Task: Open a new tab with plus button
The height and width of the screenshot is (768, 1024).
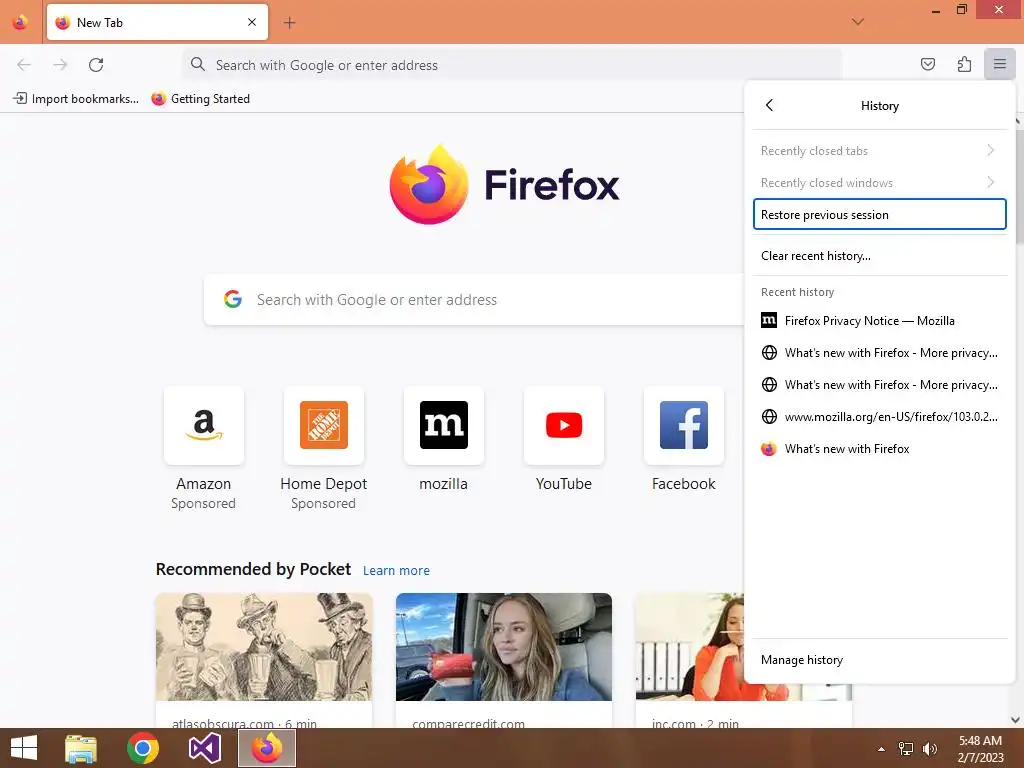Action: (289, 23)
